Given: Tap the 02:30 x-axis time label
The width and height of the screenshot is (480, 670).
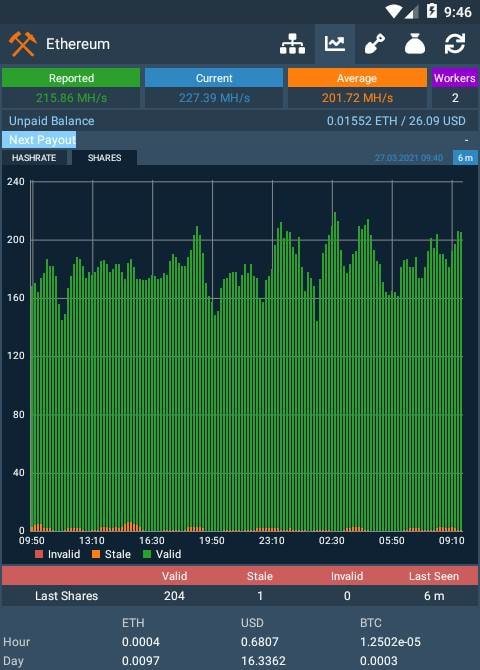Looking at the screenshot, I should point(332,541).
